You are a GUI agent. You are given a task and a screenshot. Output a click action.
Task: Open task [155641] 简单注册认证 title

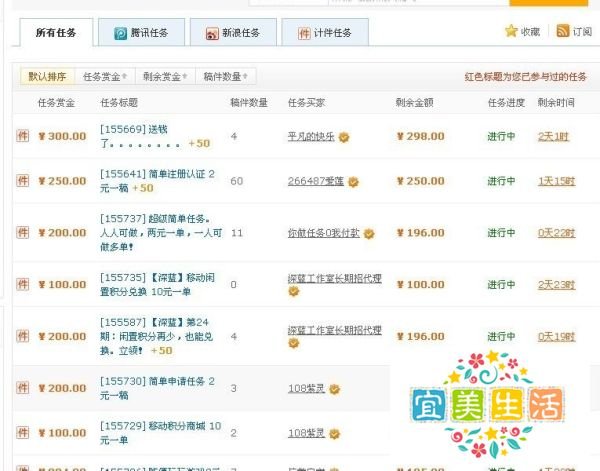157,181
